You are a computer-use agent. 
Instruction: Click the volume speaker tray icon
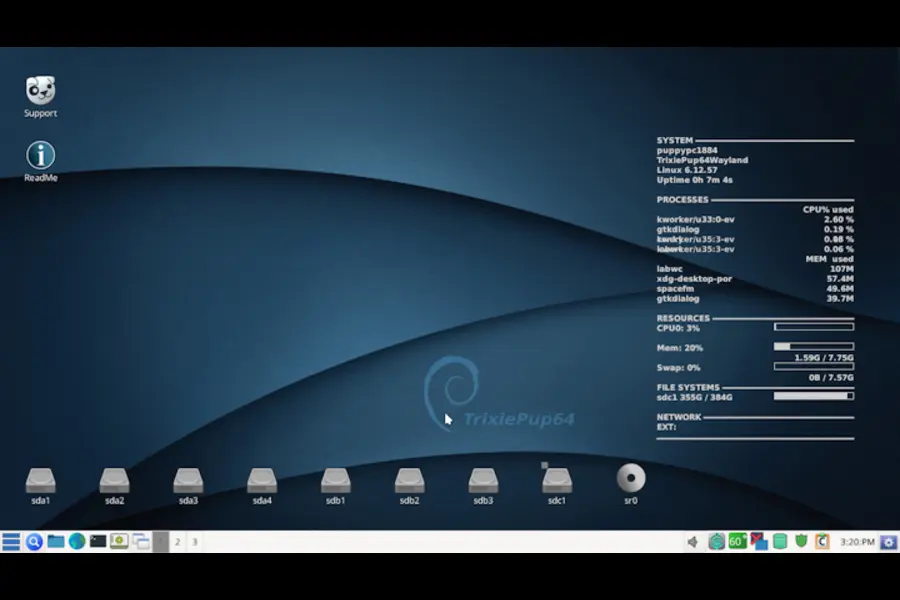[693, 541]
